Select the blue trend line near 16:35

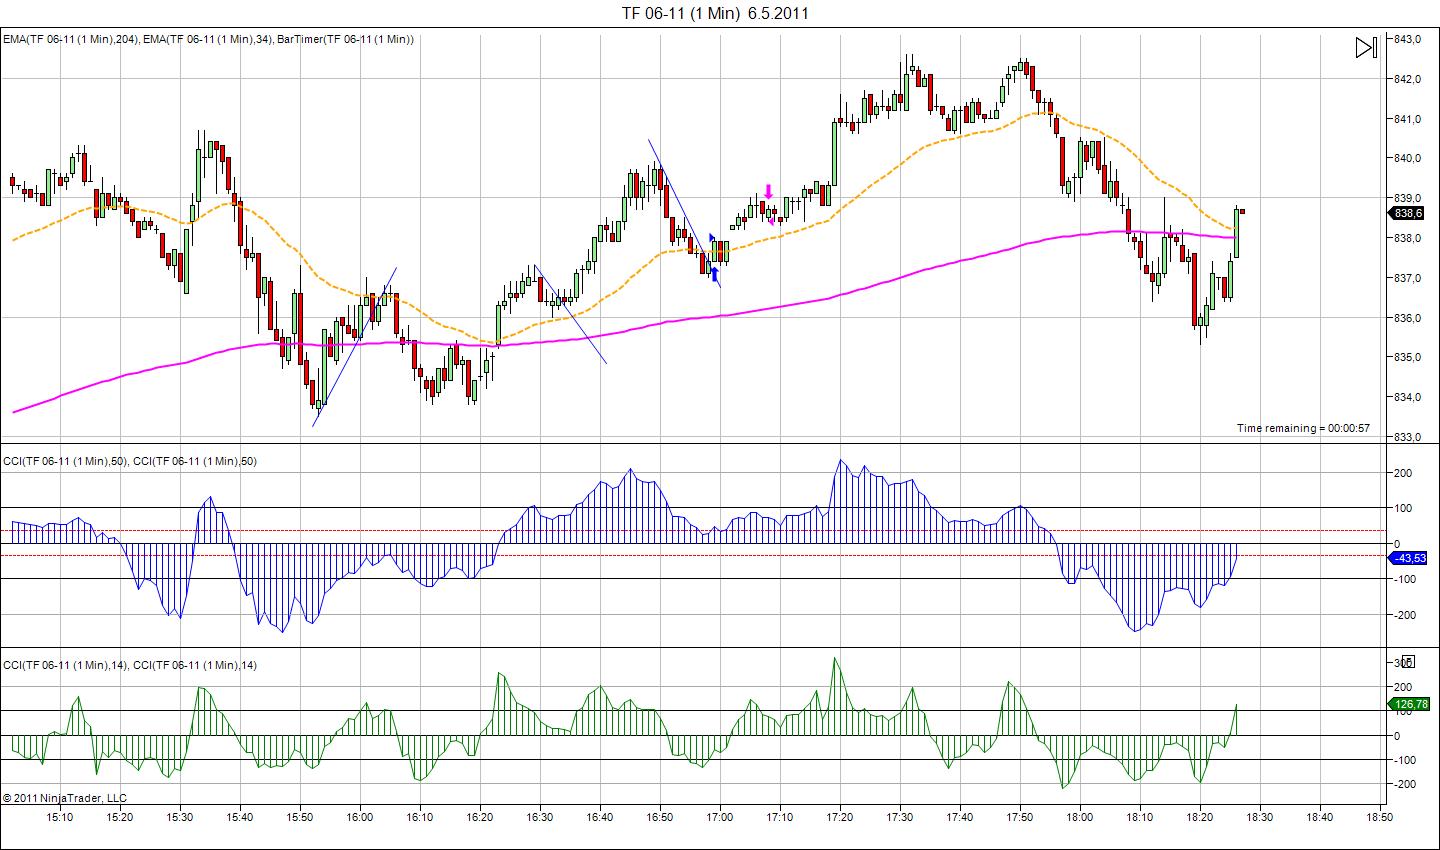570,314
